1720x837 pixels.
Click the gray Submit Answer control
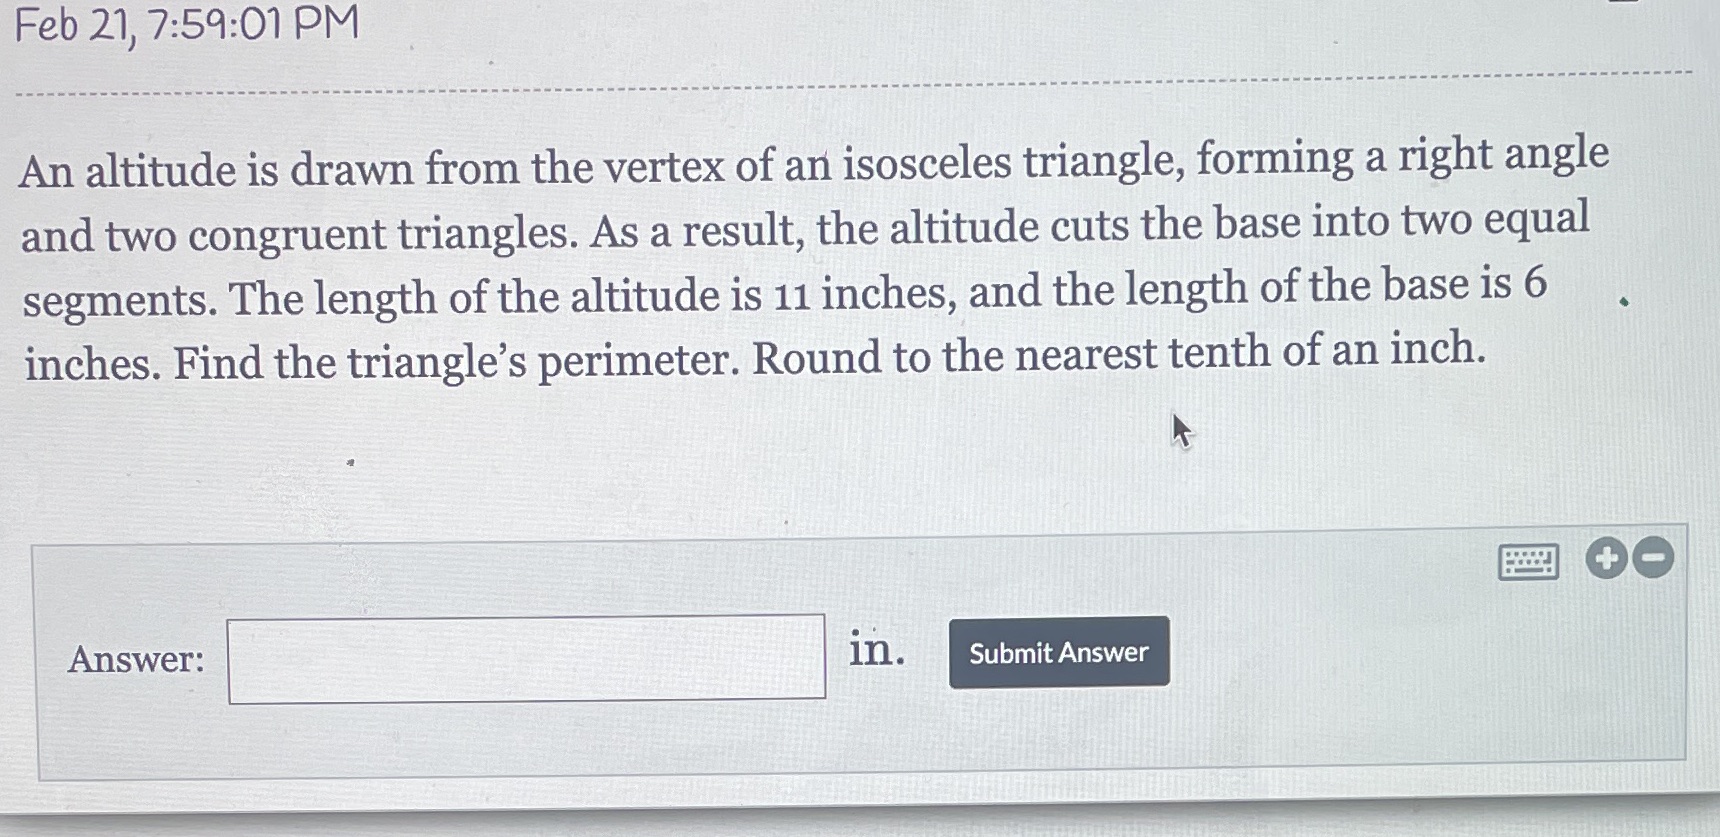1057,653
